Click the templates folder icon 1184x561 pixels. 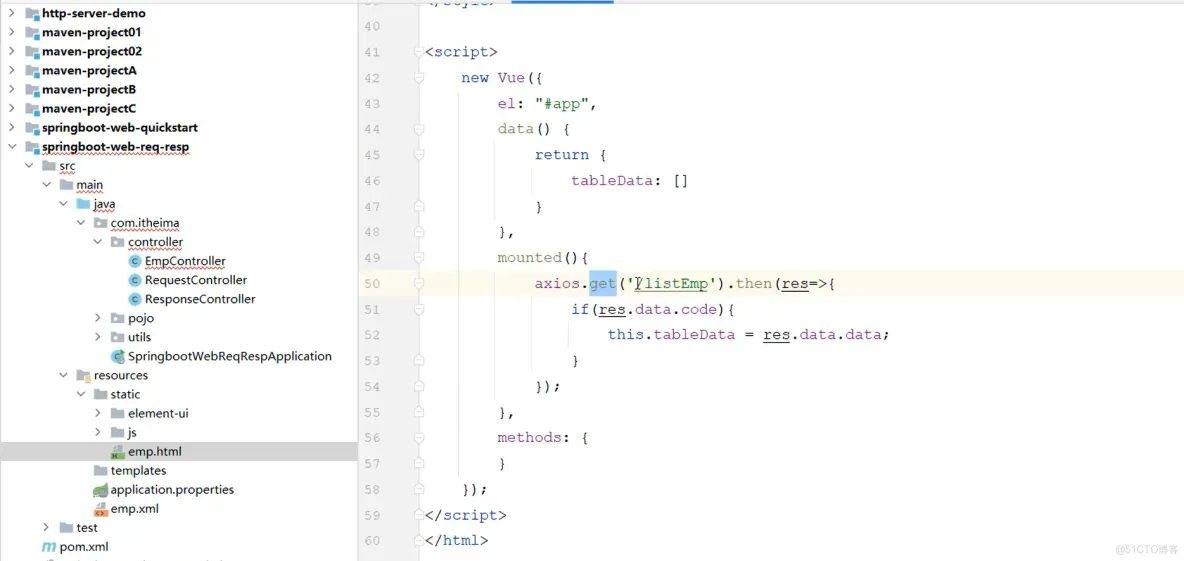pyautogui.click(x=100, y=470)
